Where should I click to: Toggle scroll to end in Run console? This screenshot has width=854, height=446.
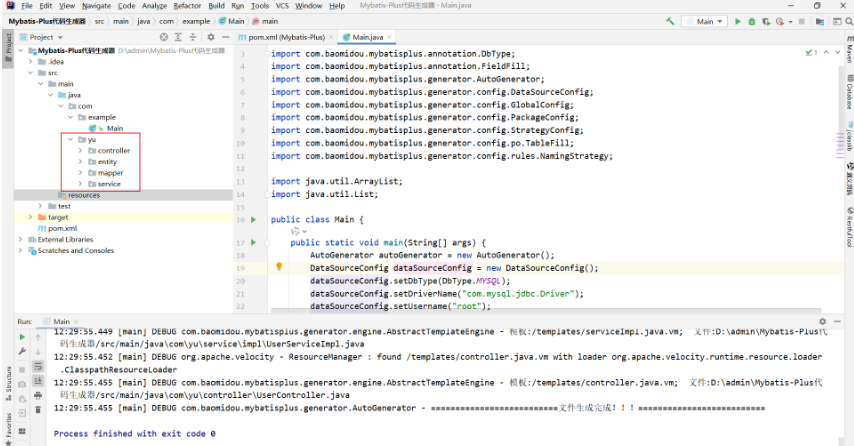coord(38,381)
